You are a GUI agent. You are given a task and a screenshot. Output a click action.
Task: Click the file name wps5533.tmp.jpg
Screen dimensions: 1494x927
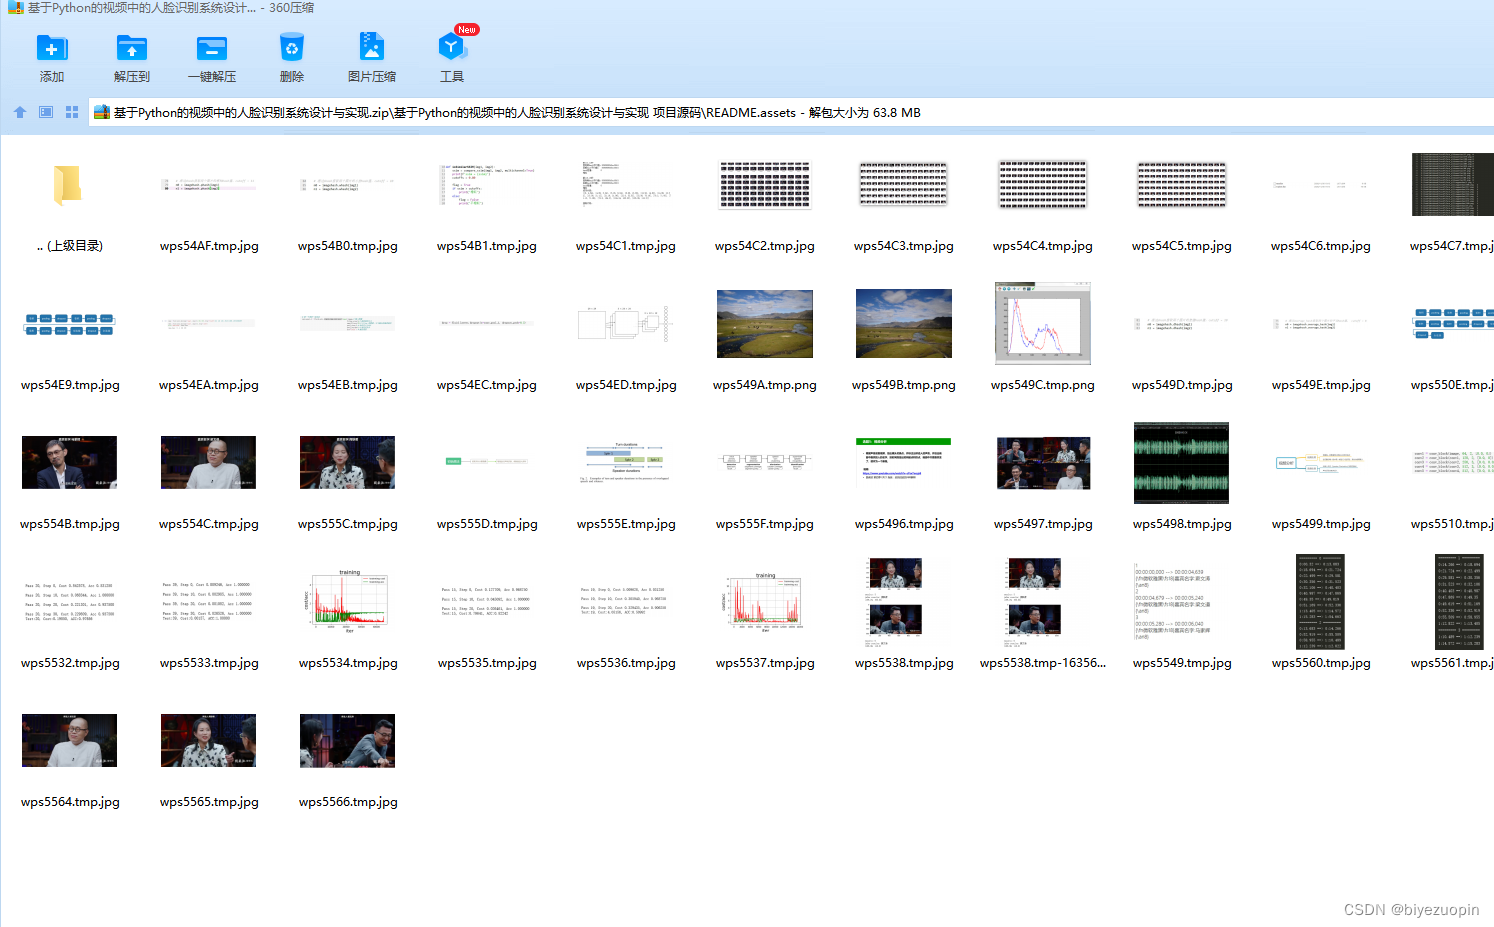pyautogui.click(x=209, y=663)
